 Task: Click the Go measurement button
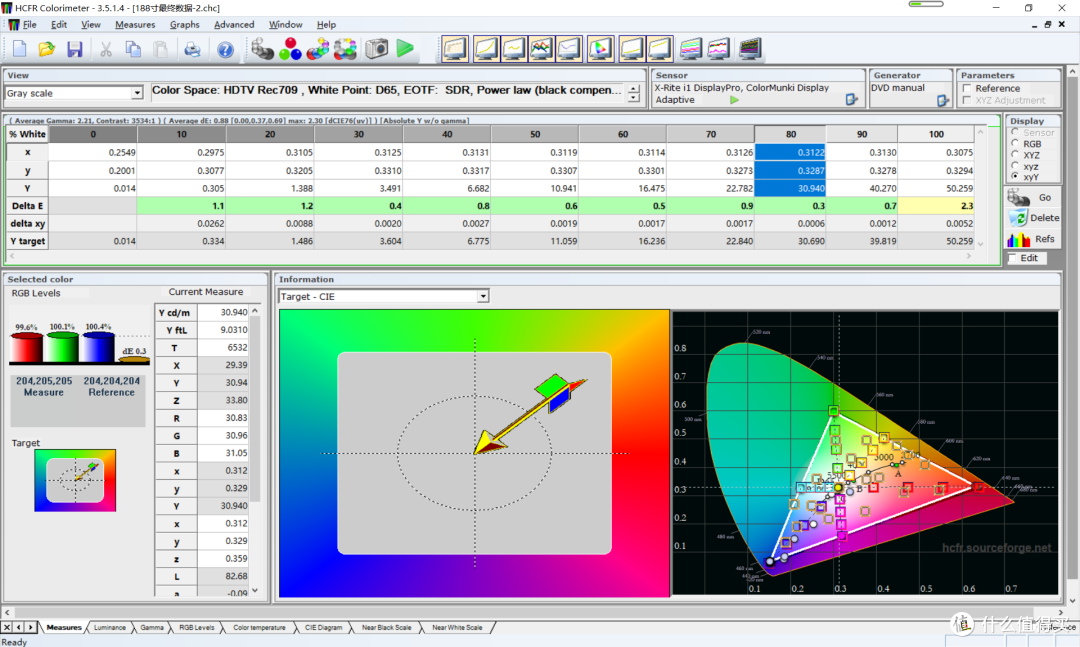click(1034, 198)
